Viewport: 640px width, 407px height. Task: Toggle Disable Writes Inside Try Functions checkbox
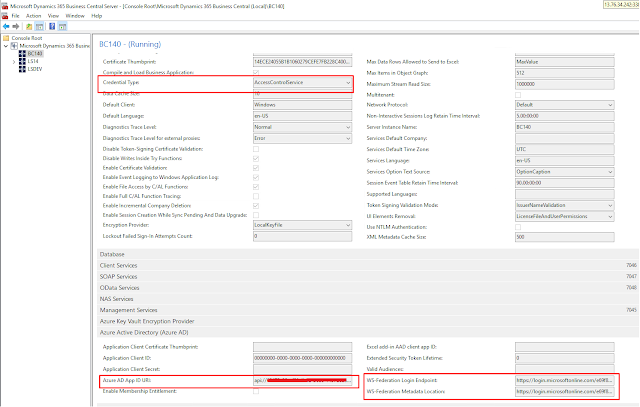[x=256, y=158]
